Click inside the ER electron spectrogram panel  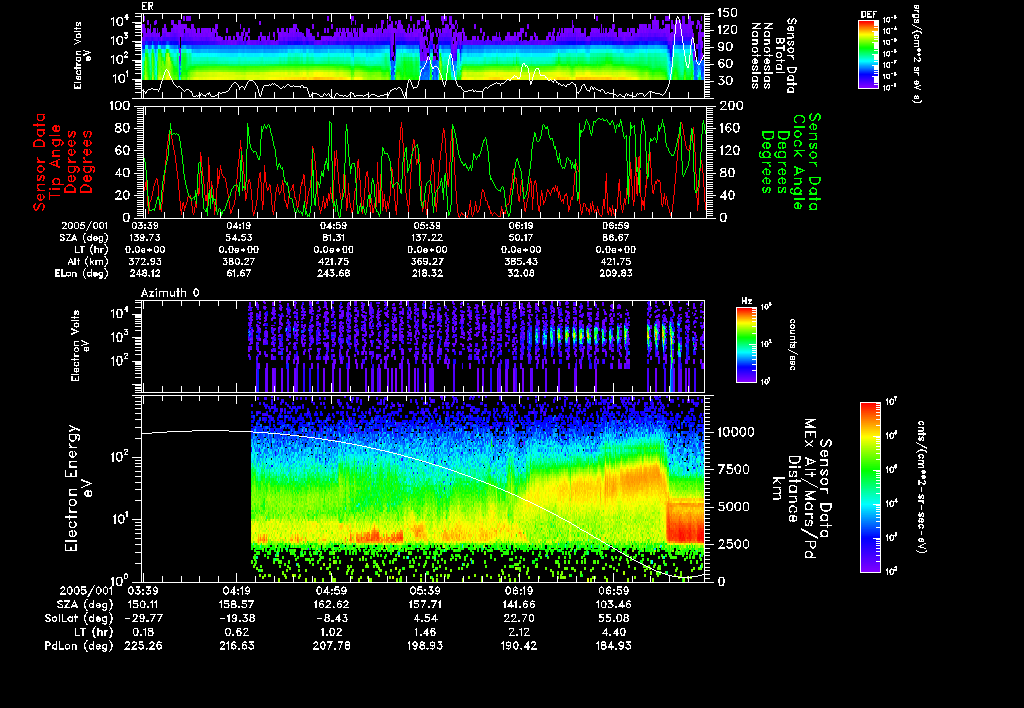tap(423, 56)
